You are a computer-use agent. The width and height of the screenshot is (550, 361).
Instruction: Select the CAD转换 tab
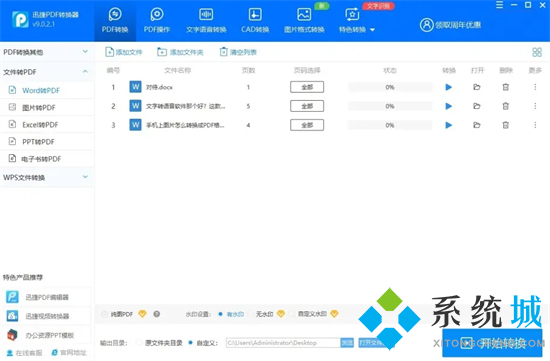[x=255, y=21]
